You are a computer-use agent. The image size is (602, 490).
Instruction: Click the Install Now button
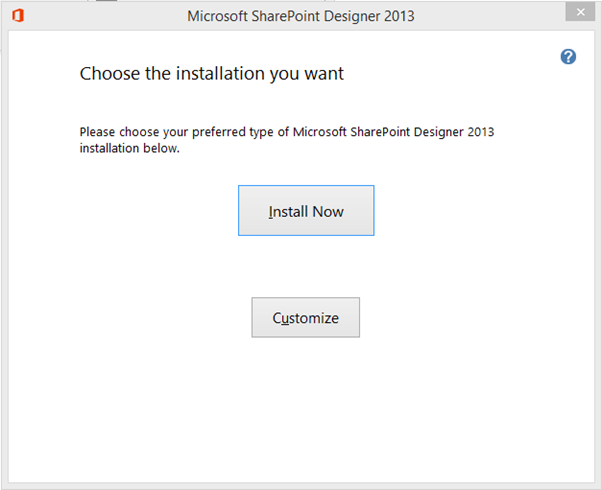306,210
